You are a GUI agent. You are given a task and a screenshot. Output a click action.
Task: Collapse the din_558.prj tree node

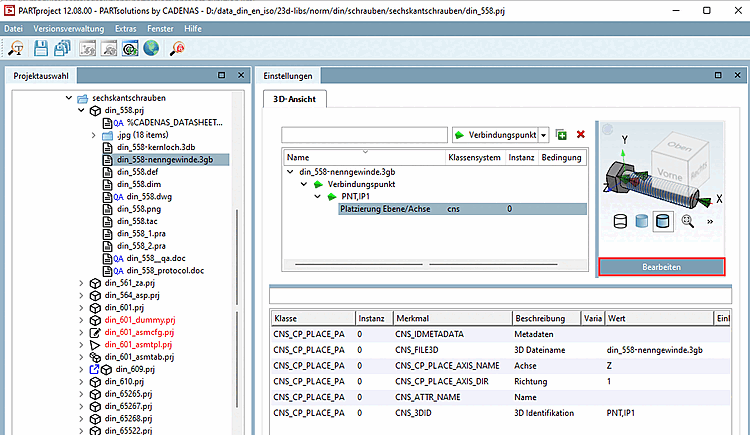click(82, 111)
